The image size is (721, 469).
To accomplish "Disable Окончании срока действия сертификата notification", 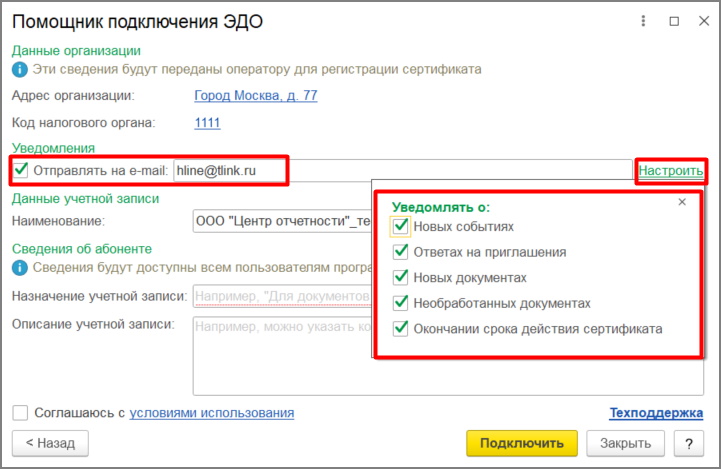I will 401,329.
